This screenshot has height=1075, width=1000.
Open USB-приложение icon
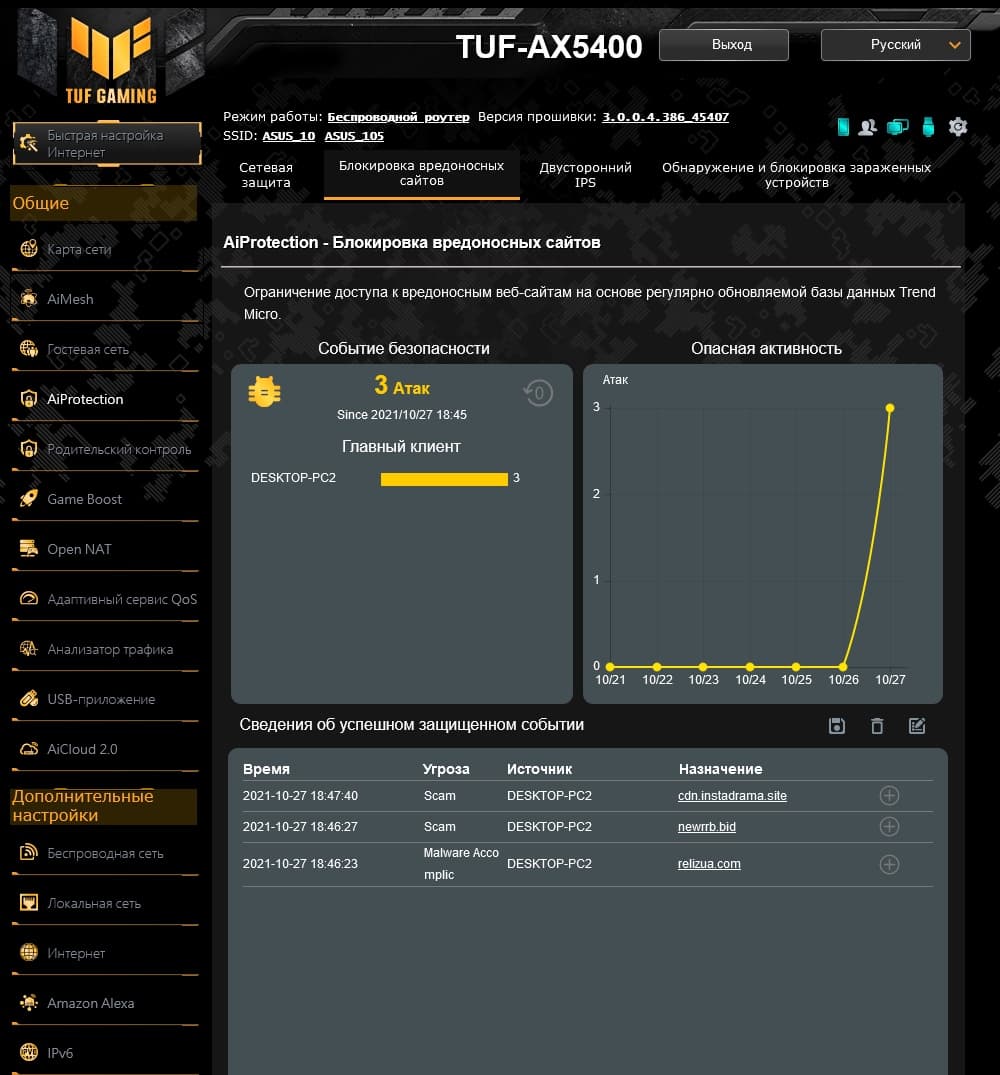pos(29,699)
